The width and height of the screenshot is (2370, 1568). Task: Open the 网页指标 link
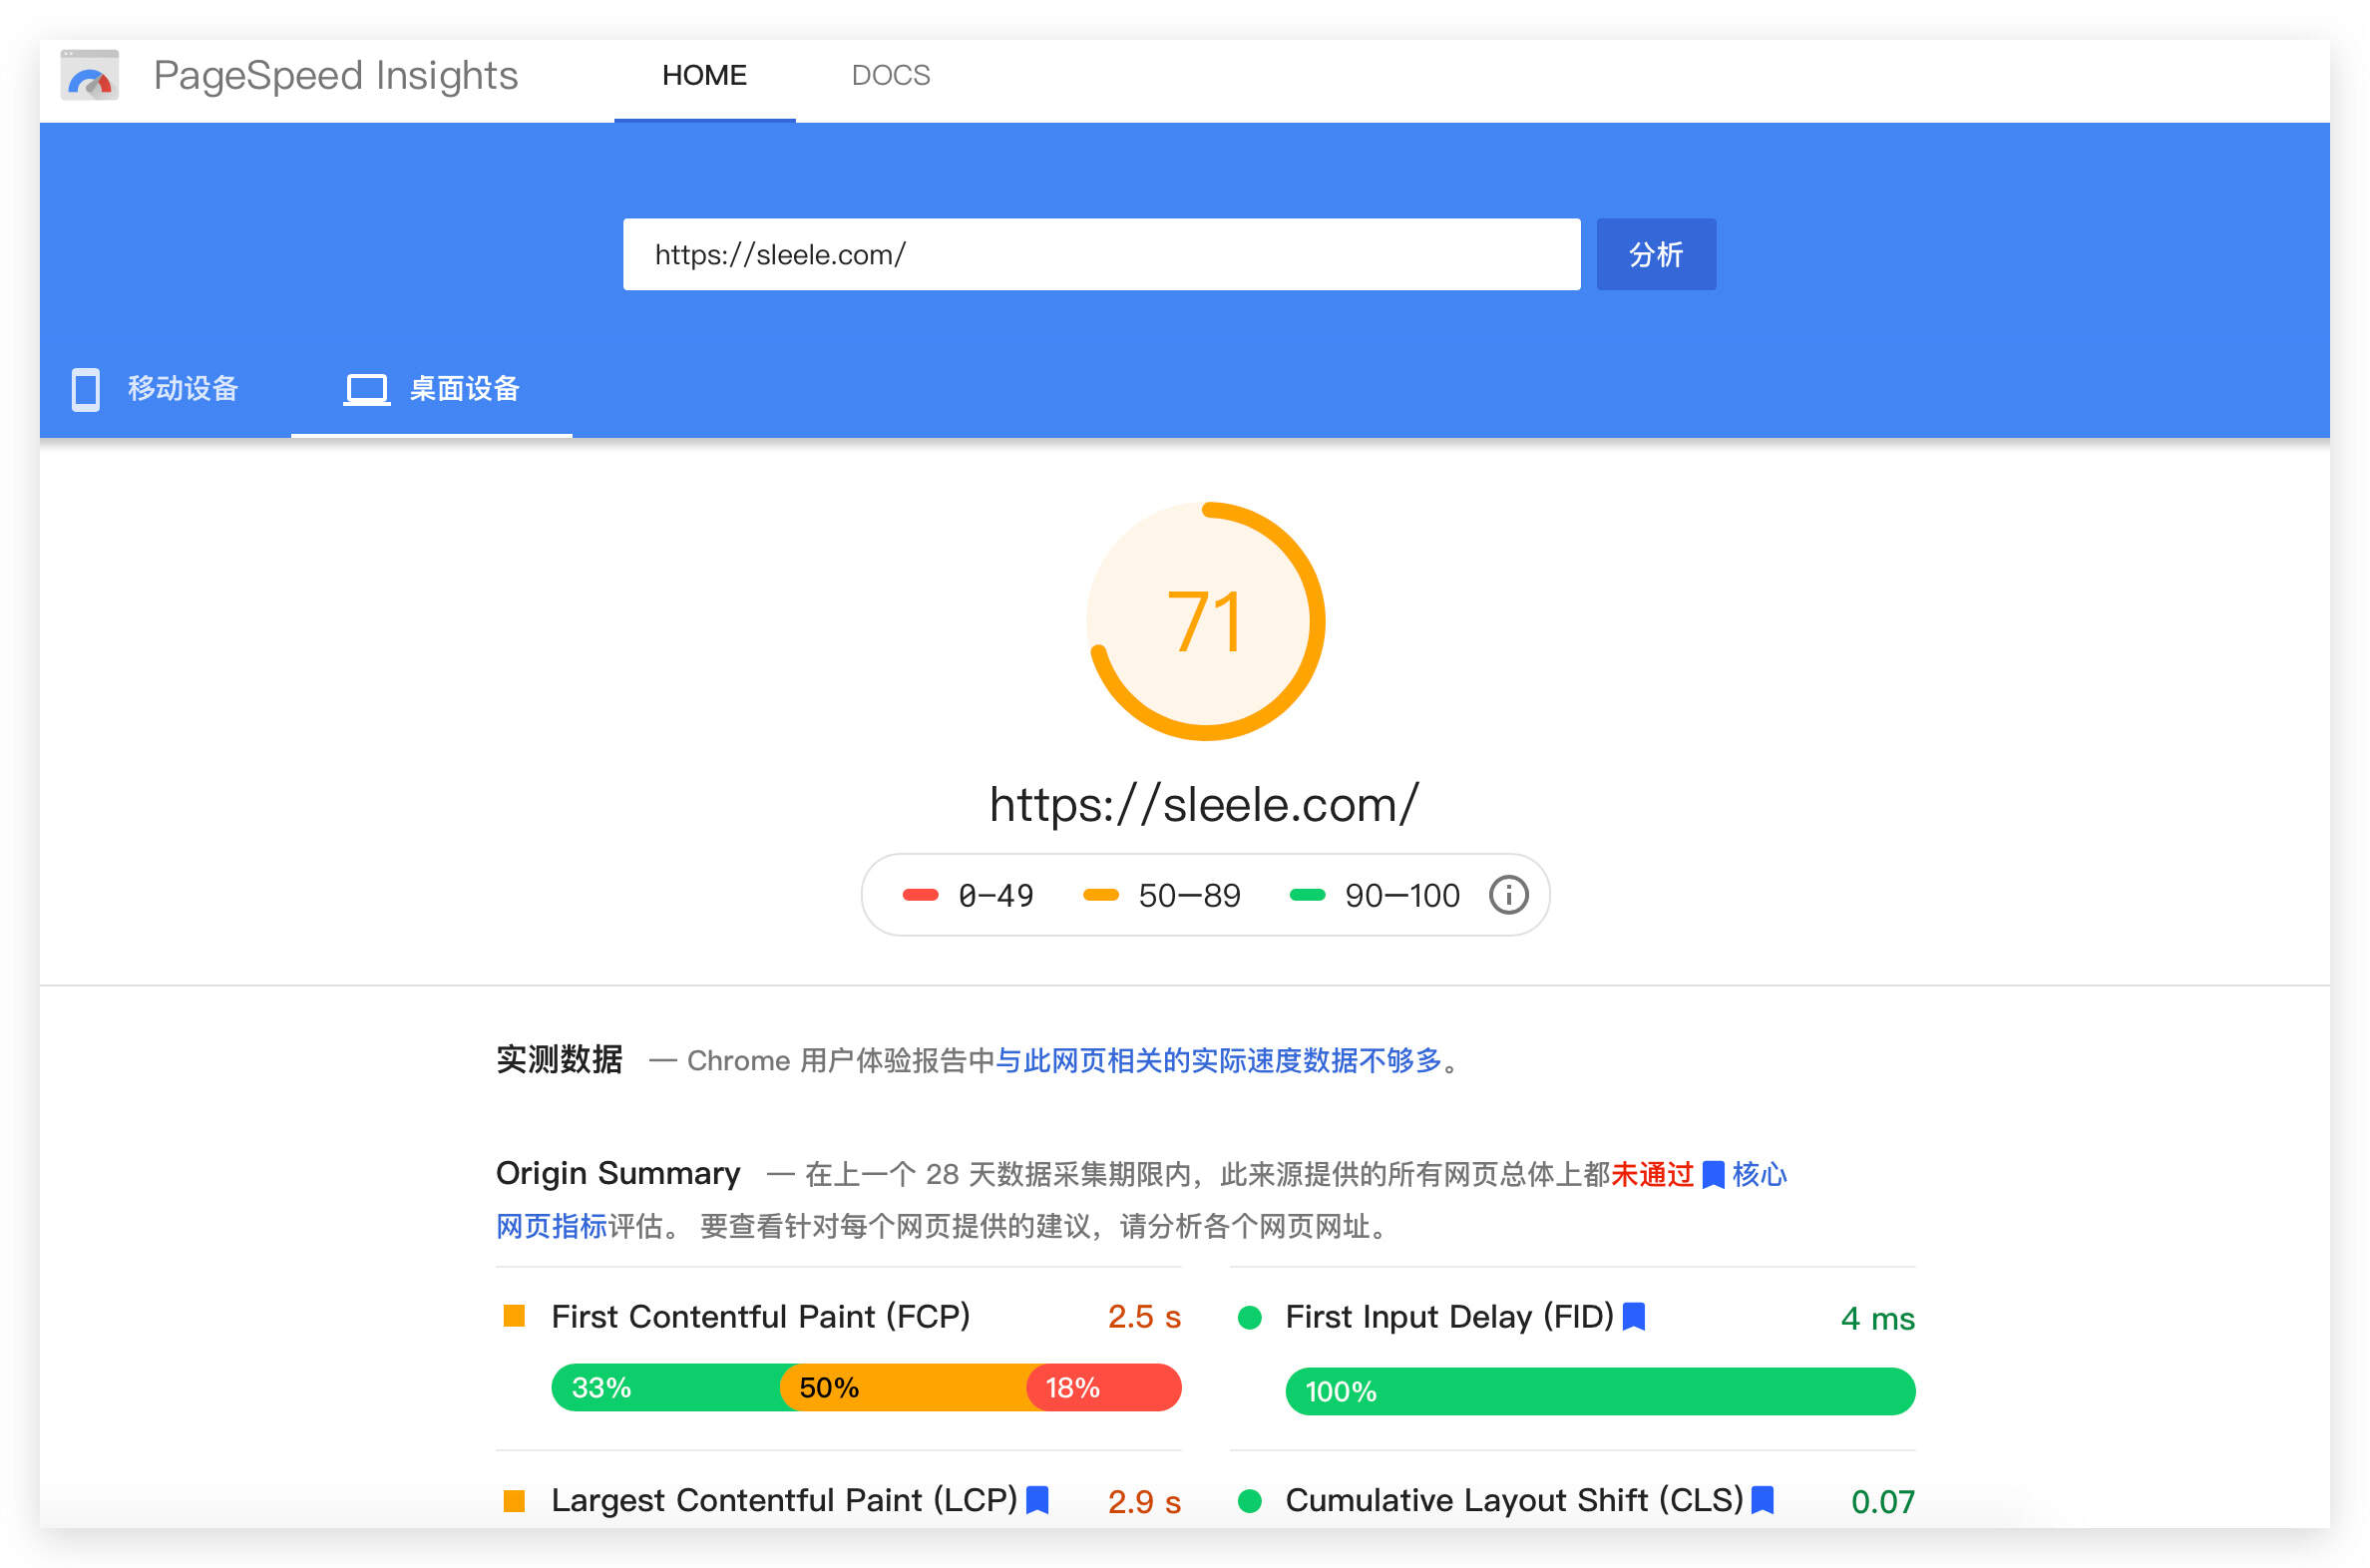coord(551,1226)
